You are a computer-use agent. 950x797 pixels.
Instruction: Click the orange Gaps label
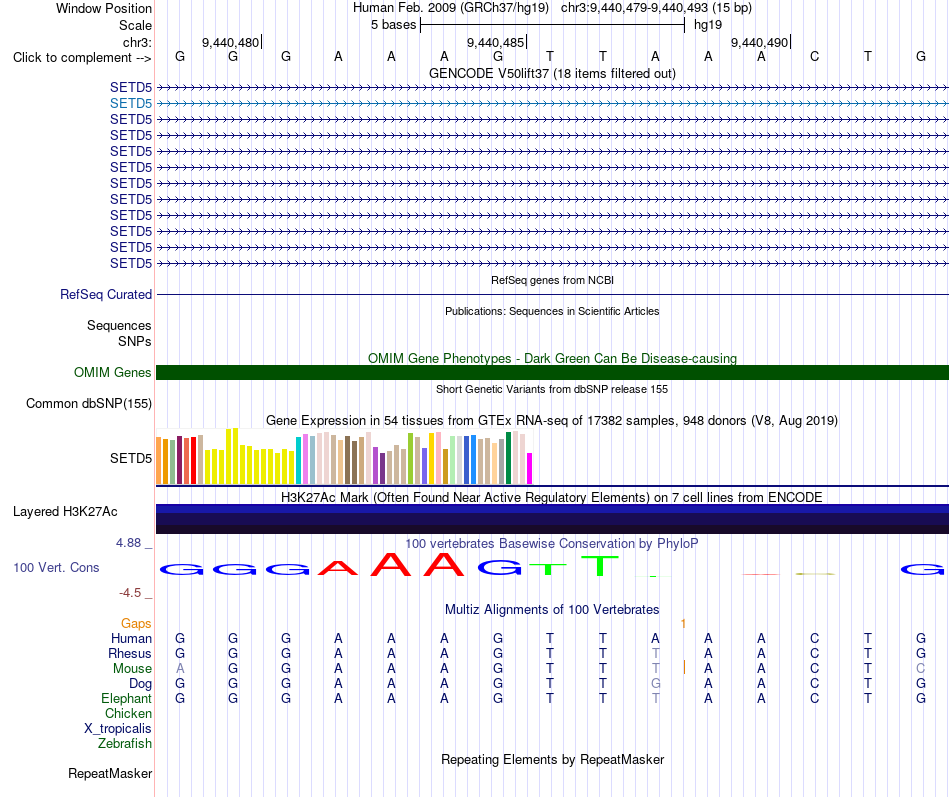point(136,624)
